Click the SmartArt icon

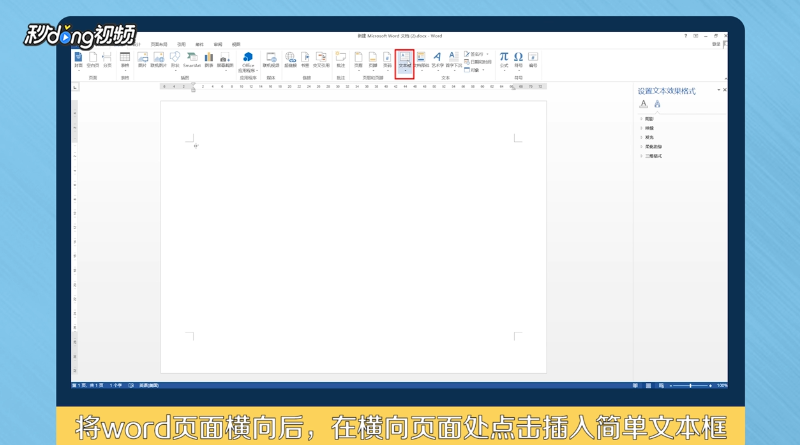pyautogui.click(x=192, y=60)
